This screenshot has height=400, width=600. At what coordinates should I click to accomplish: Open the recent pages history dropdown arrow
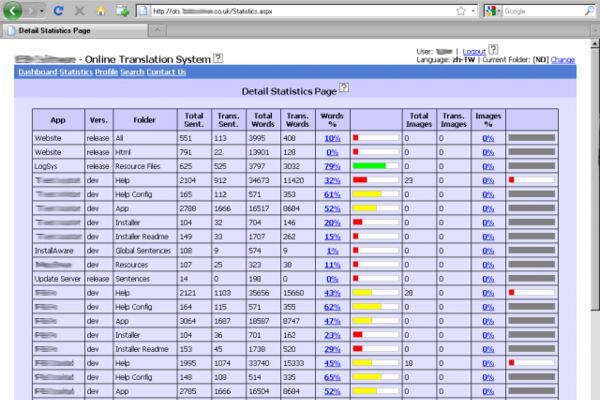(x=42, y=11)
